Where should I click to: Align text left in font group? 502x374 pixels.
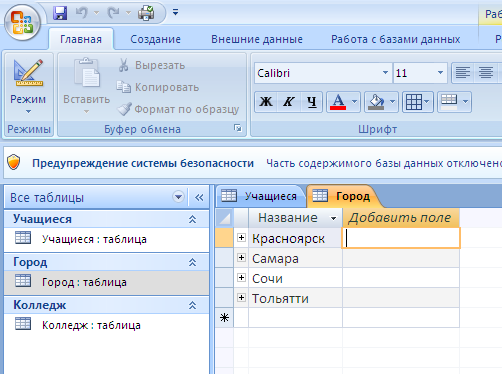[463, 73]
